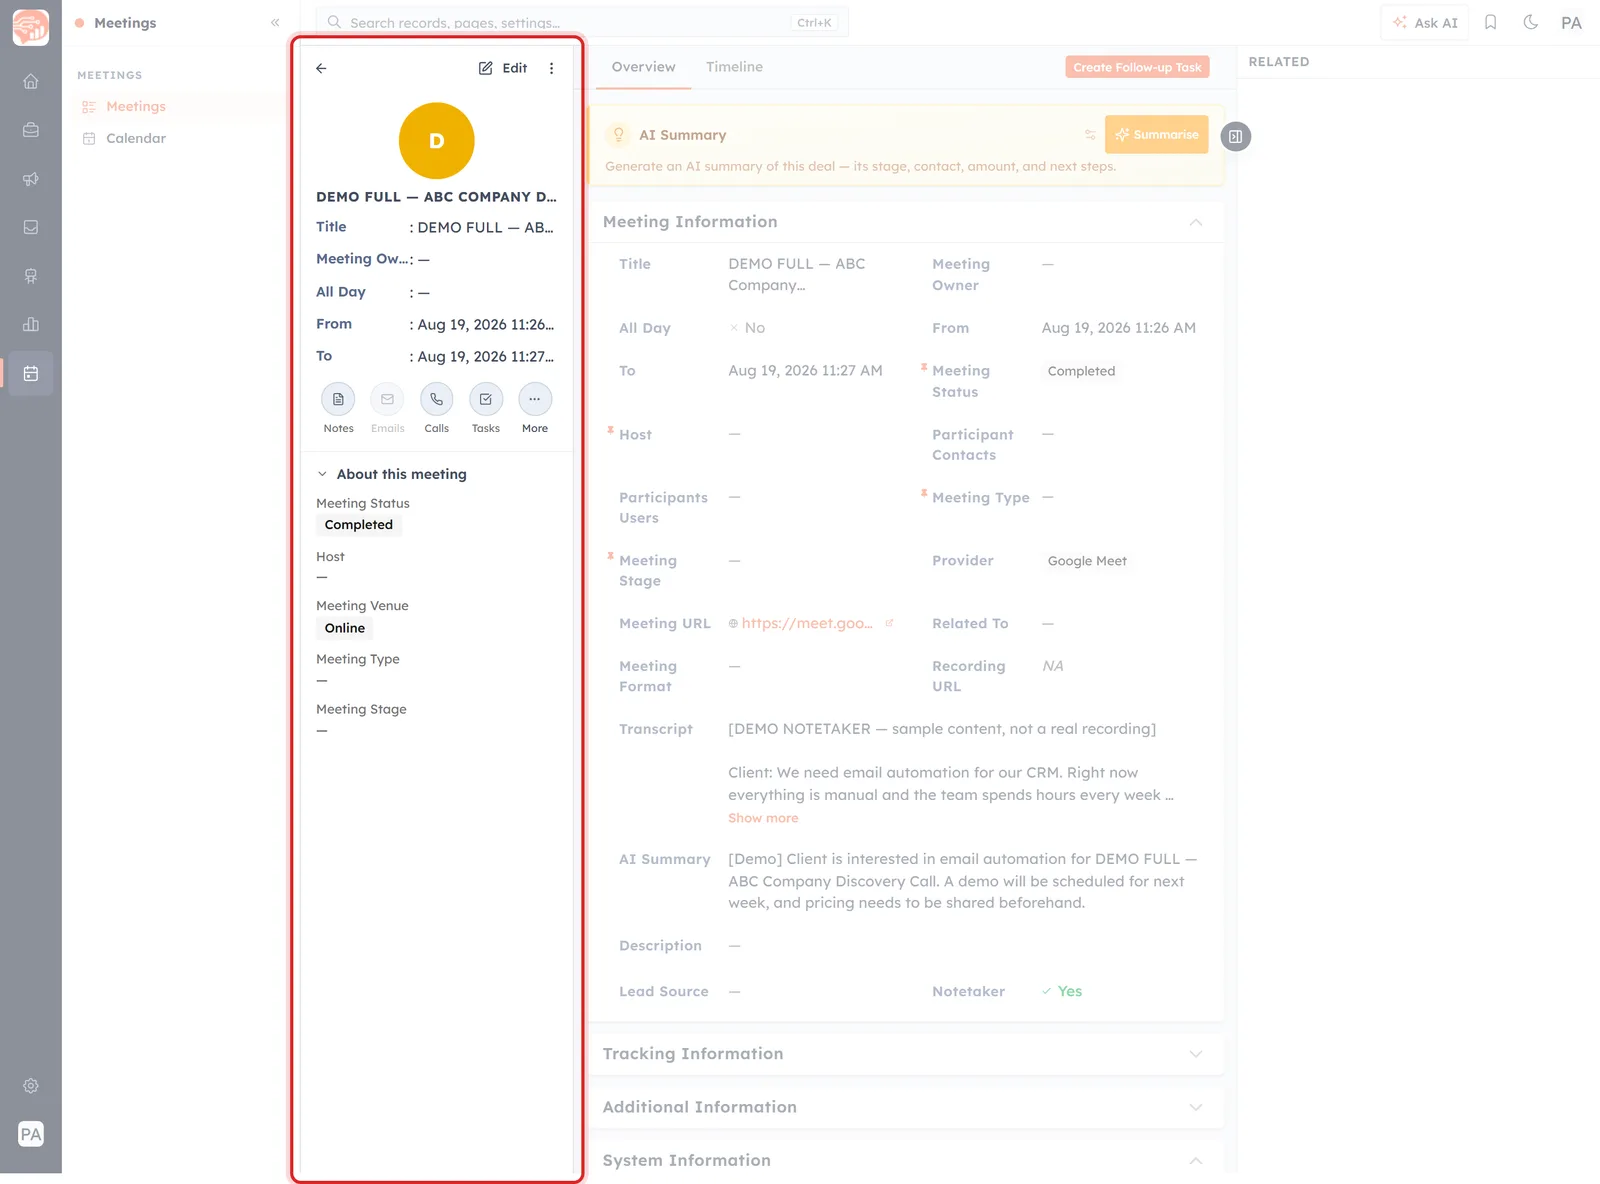
Task: Collapse the Meeting Information section
Action: 1195,222
